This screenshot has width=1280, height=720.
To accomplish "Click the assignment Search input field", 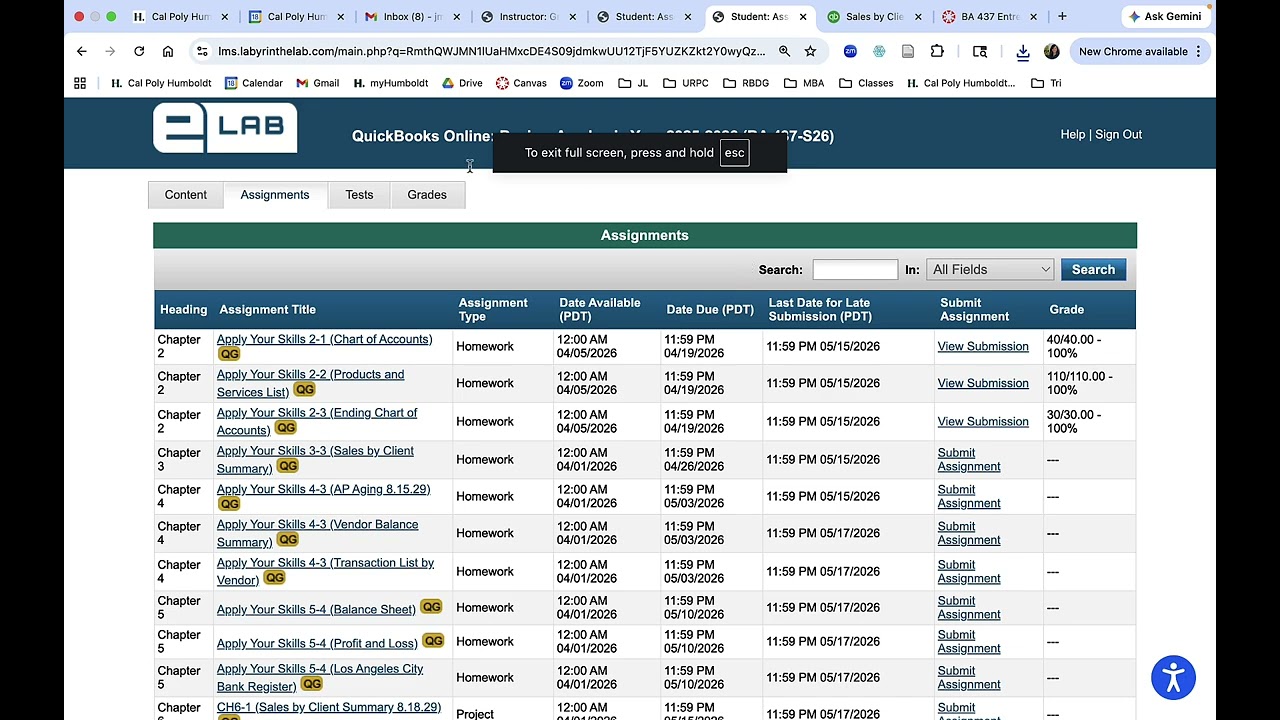I will point(855,269).
